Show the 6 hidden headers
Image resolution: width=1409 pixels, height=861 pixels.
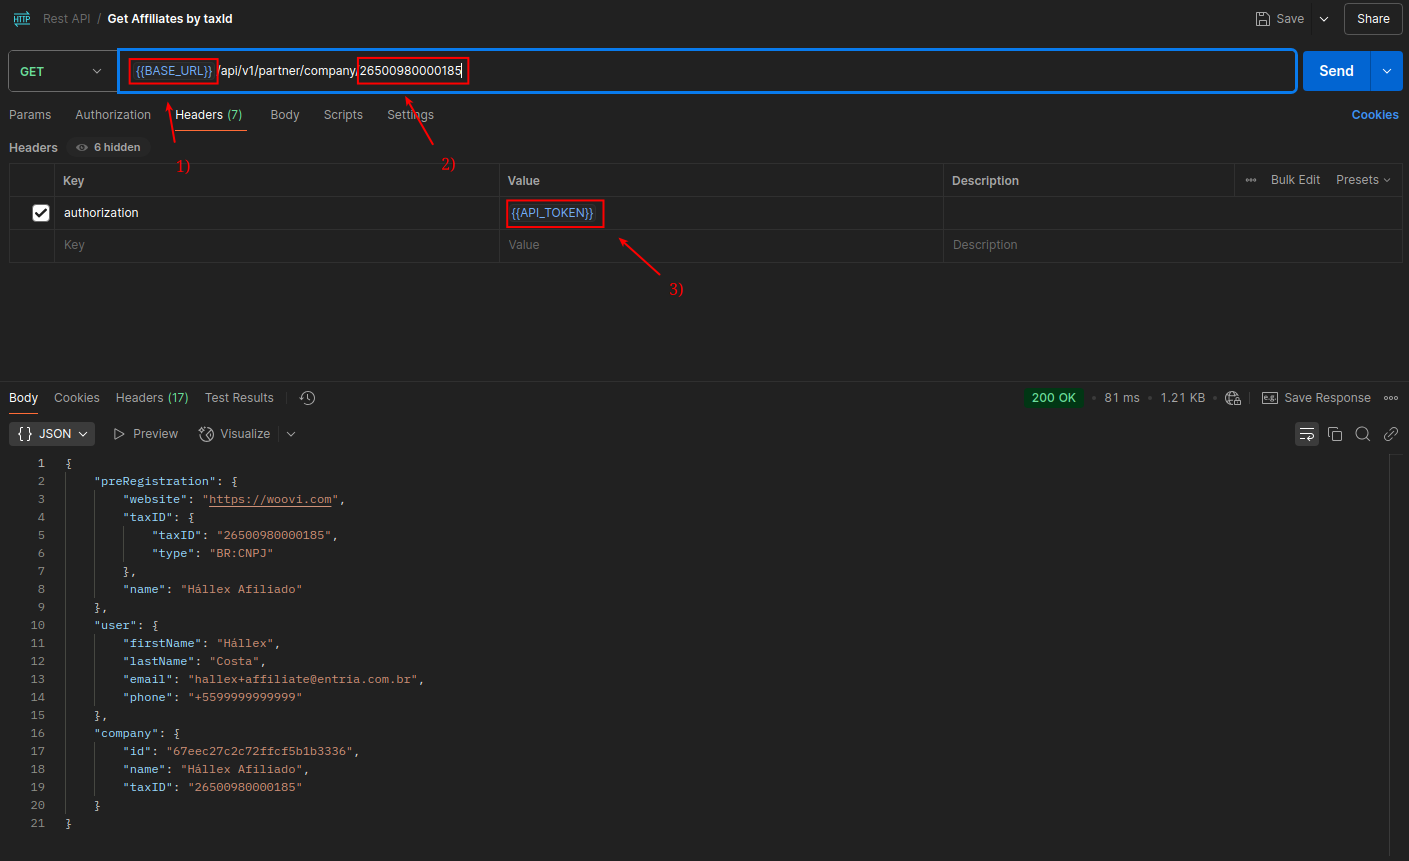coord(109,147)
